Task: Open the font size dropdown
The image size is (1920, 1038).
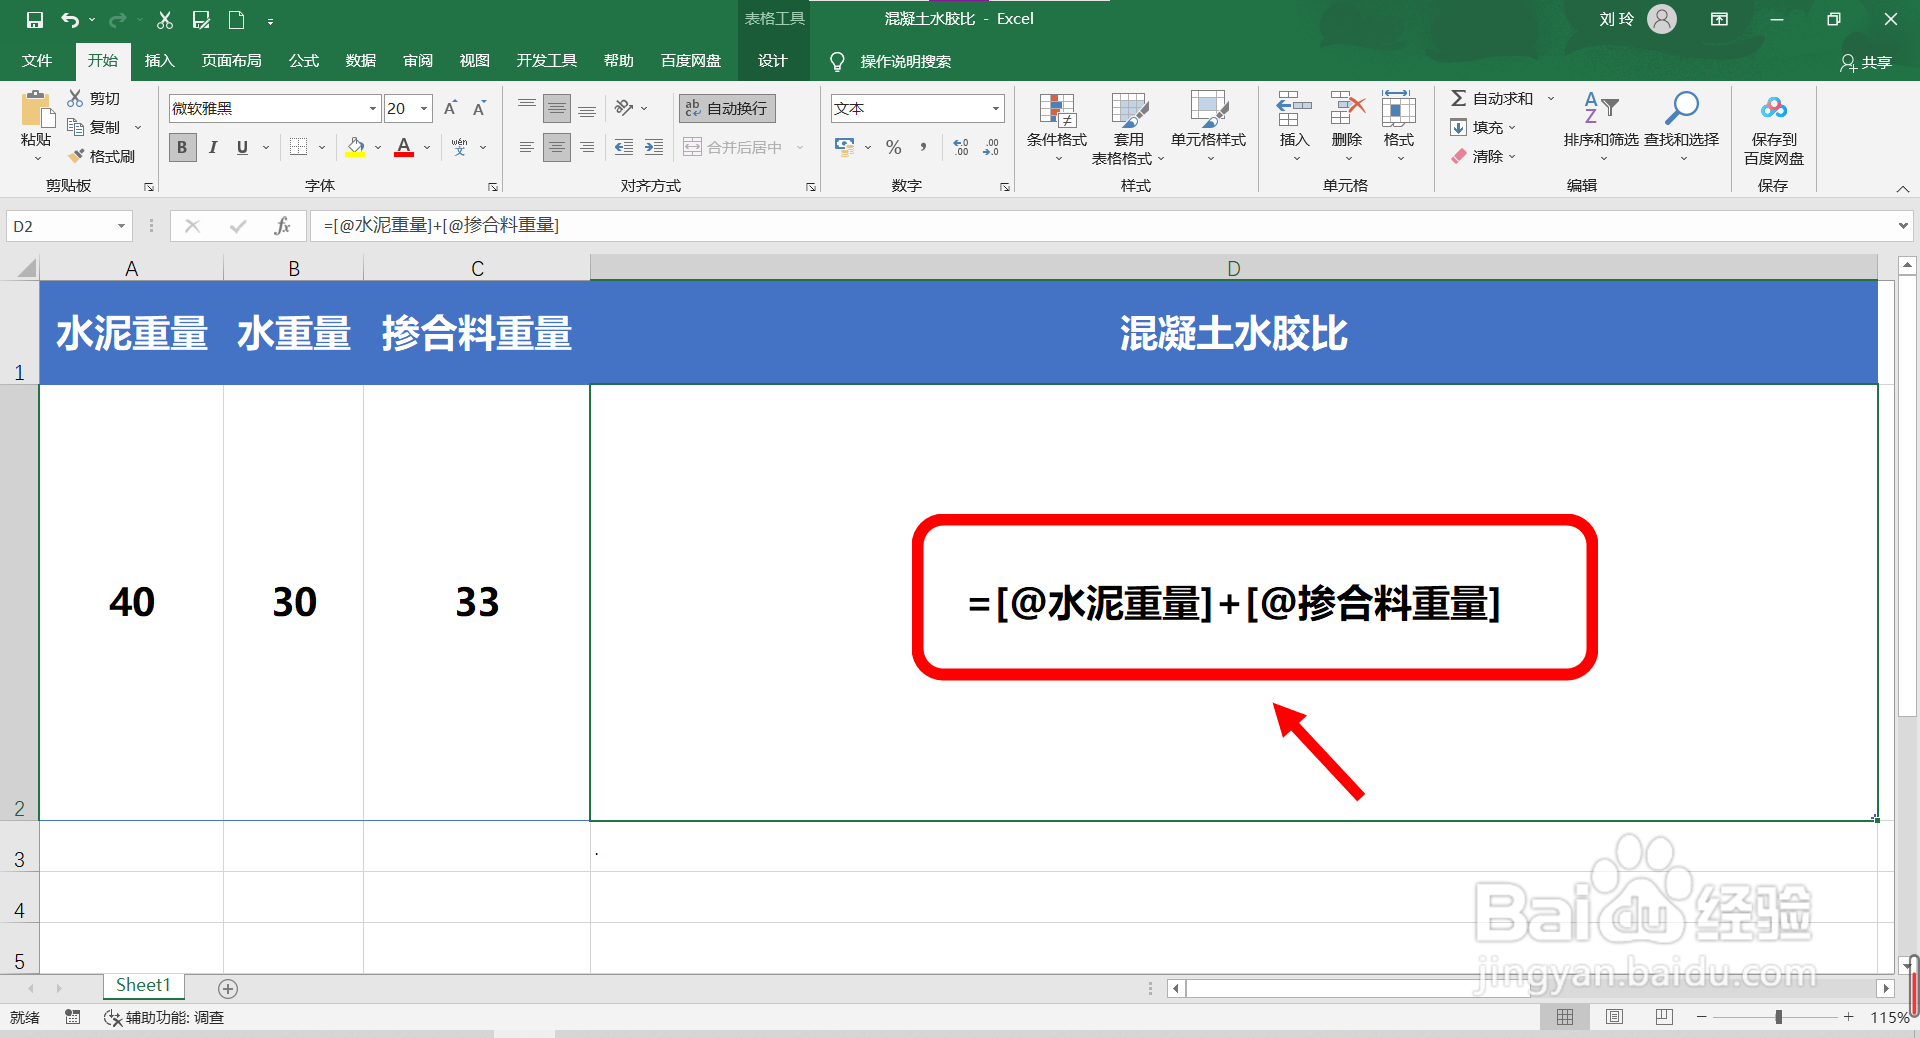Action: (422, 108)
